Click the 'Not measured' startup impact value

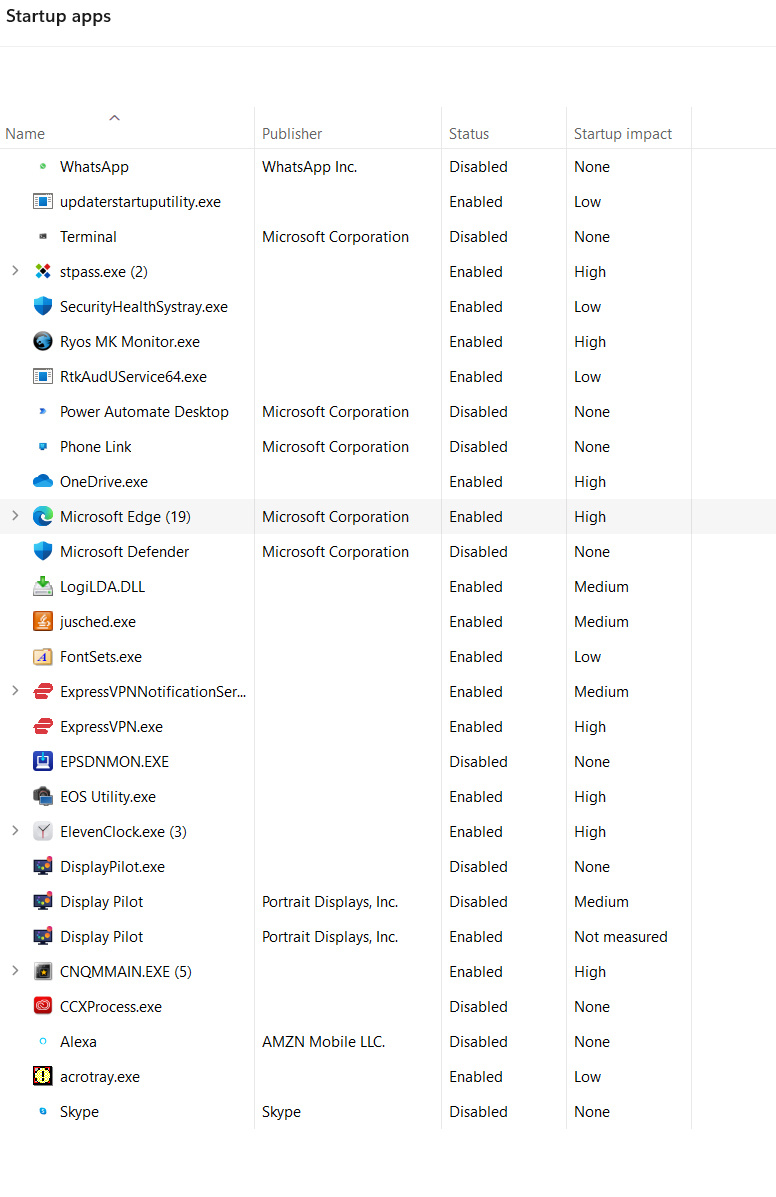[620, 937]
